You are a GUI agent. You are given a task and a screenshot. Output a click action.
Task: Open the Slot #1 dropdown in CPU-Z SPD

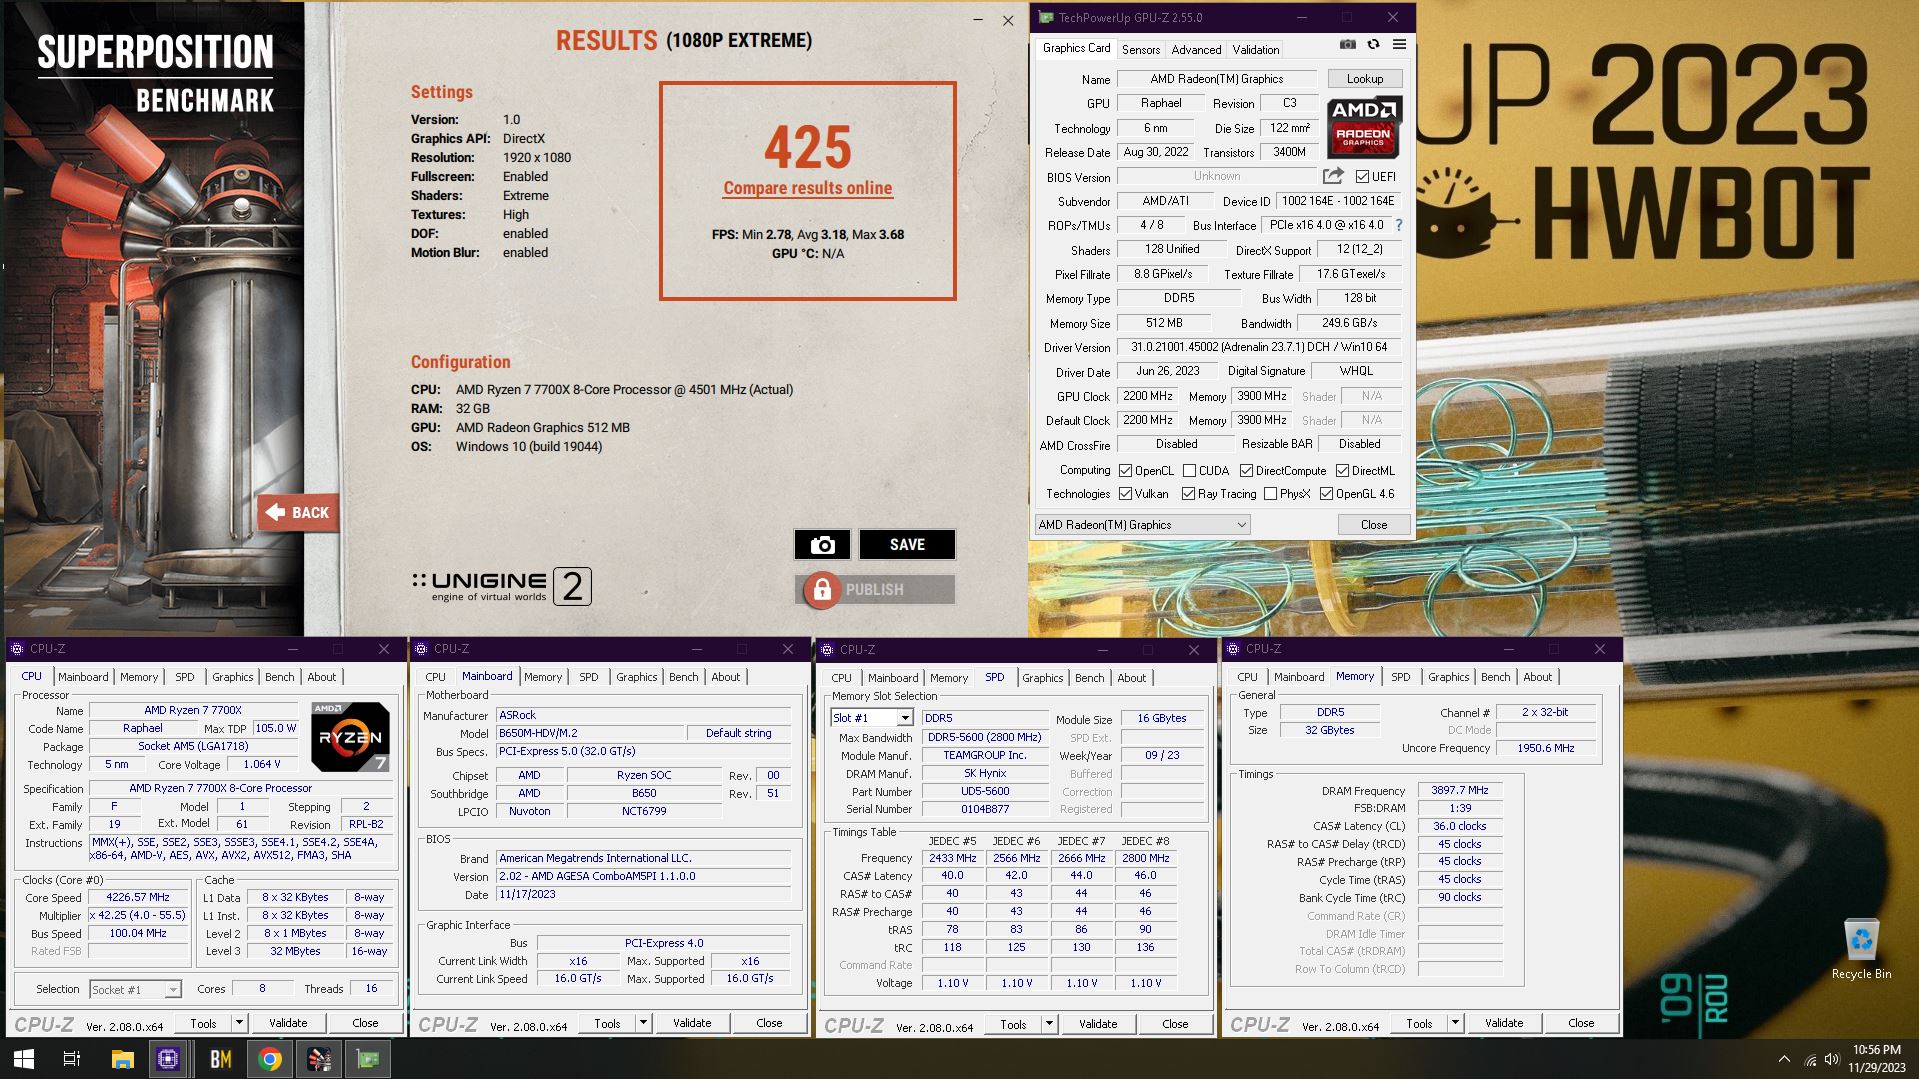coord(871,718)
